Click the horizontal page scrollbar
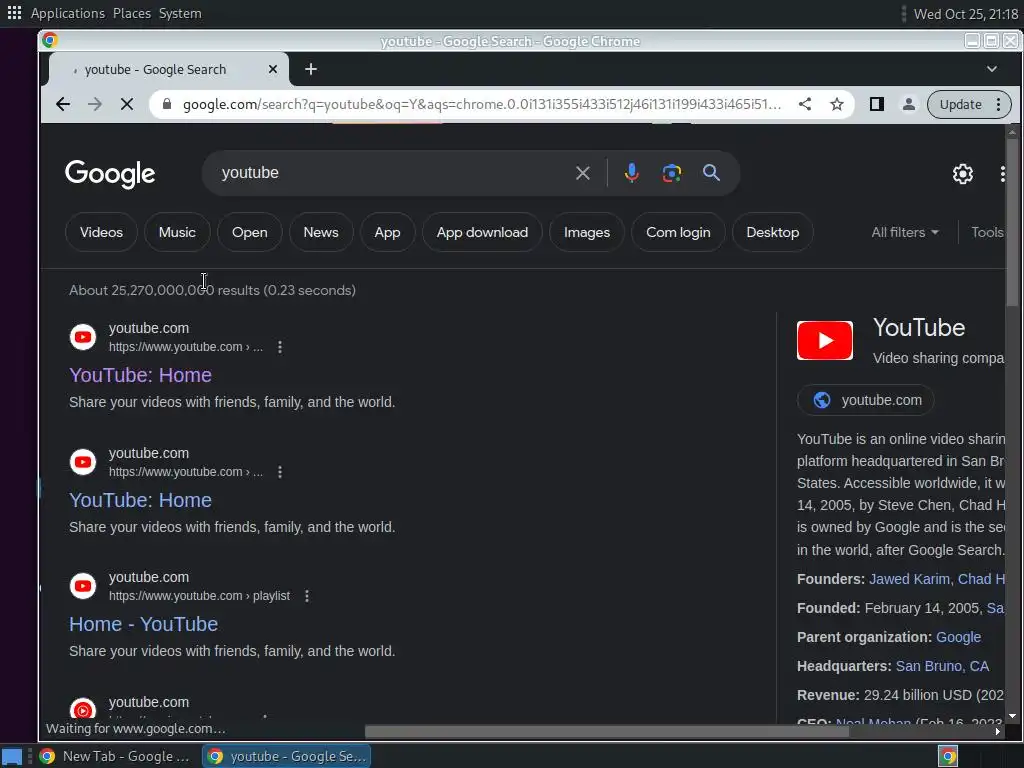The width and height of the screenshot is (1024, 768). [x=606, y=731]
